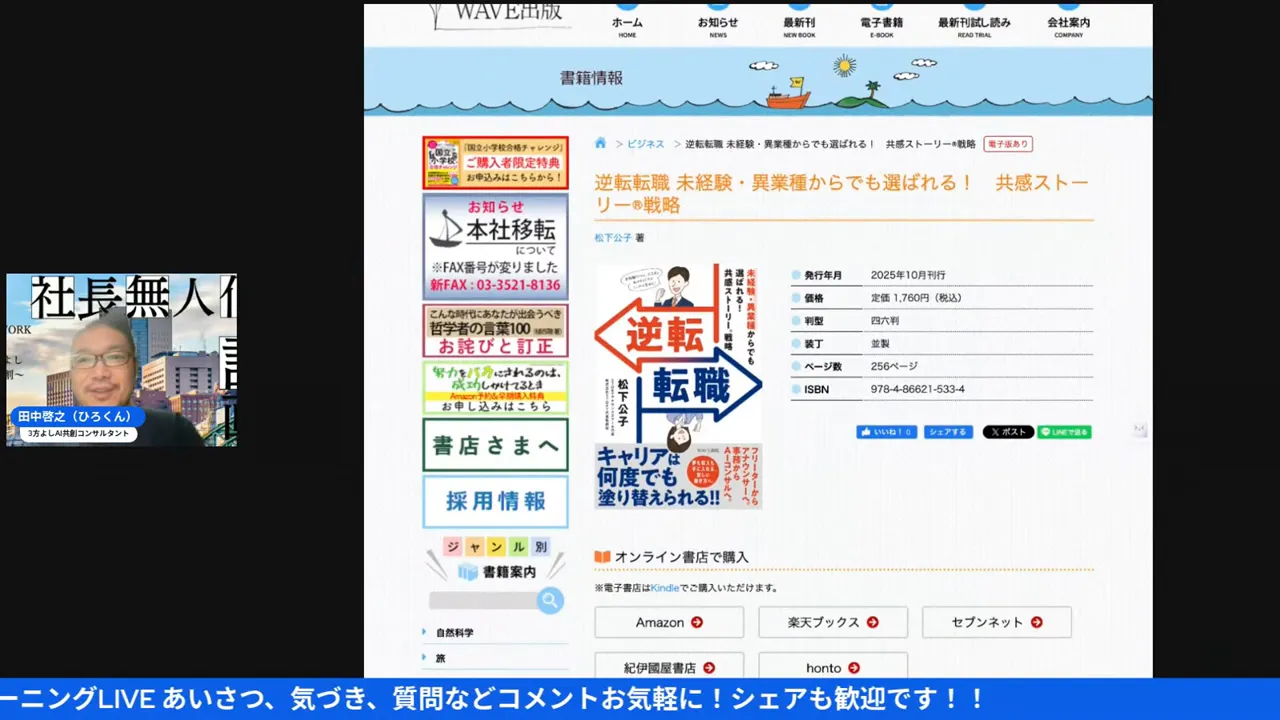This screenshot has height=720, width=1280.
Task: Open the 国立小学校合格チャレンジ banner
Action: coord(495,163)
